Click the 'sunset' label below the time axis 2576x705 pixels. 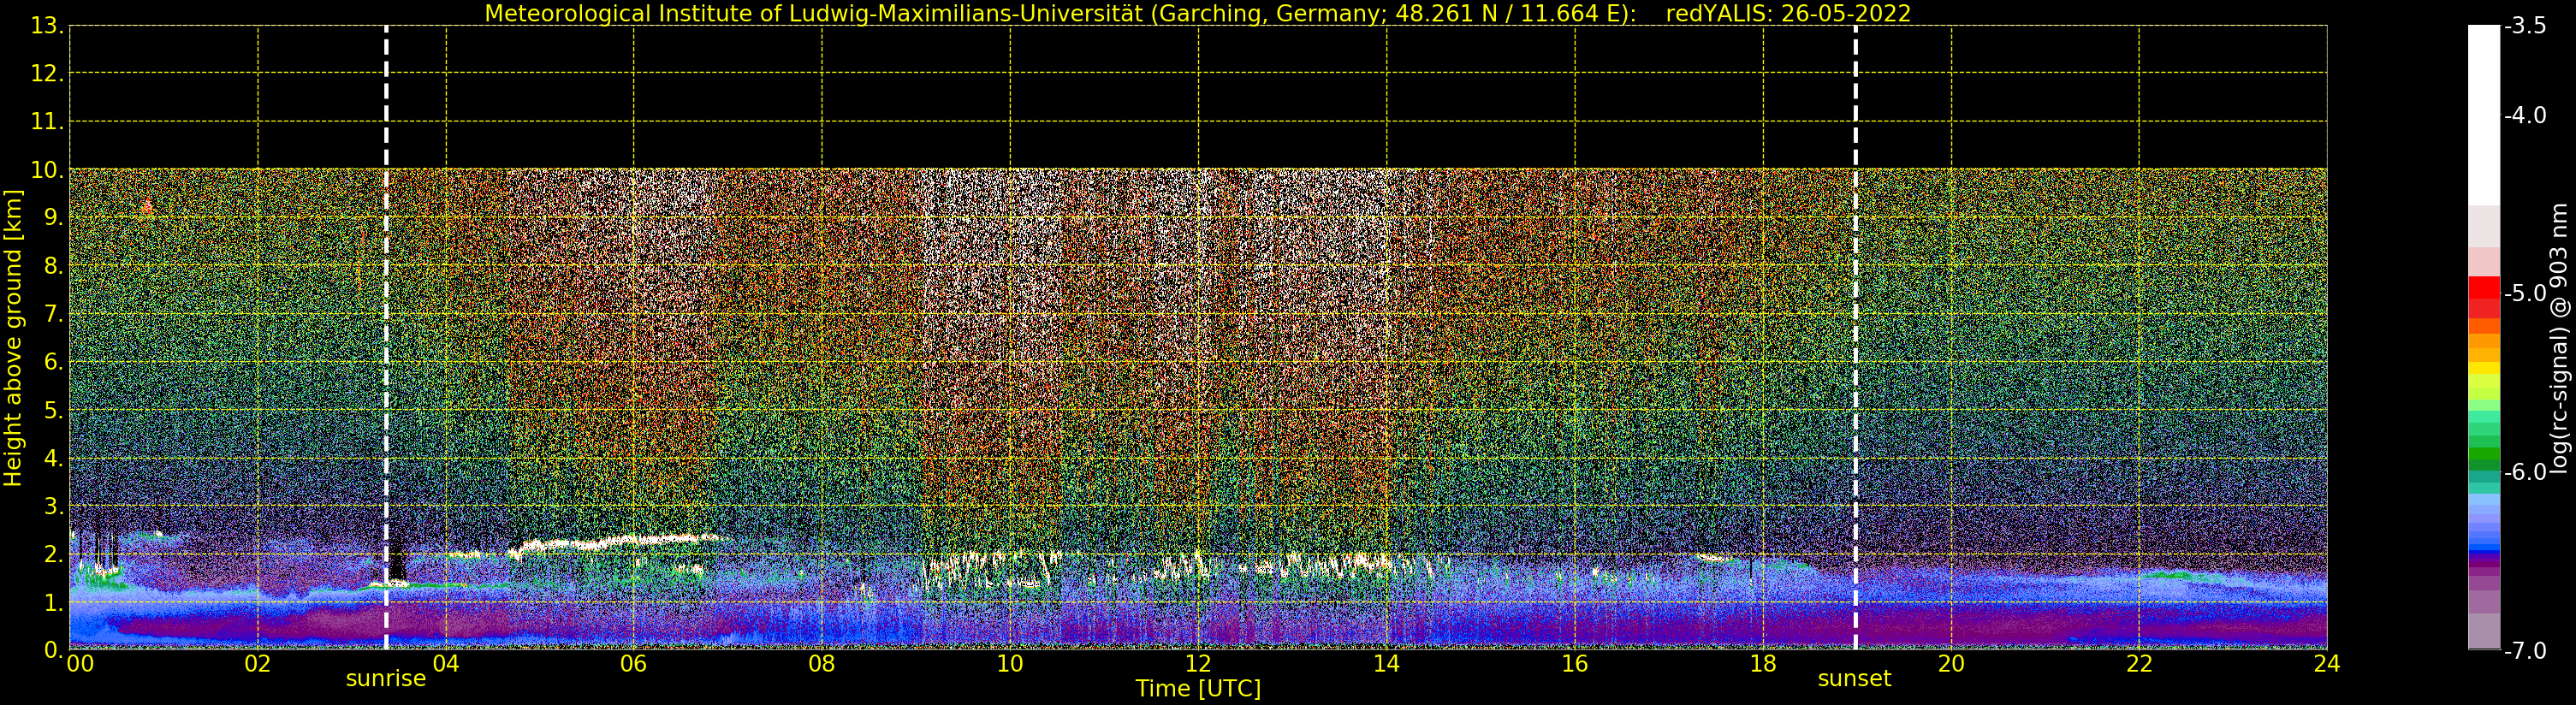(x=1855, y=678)
